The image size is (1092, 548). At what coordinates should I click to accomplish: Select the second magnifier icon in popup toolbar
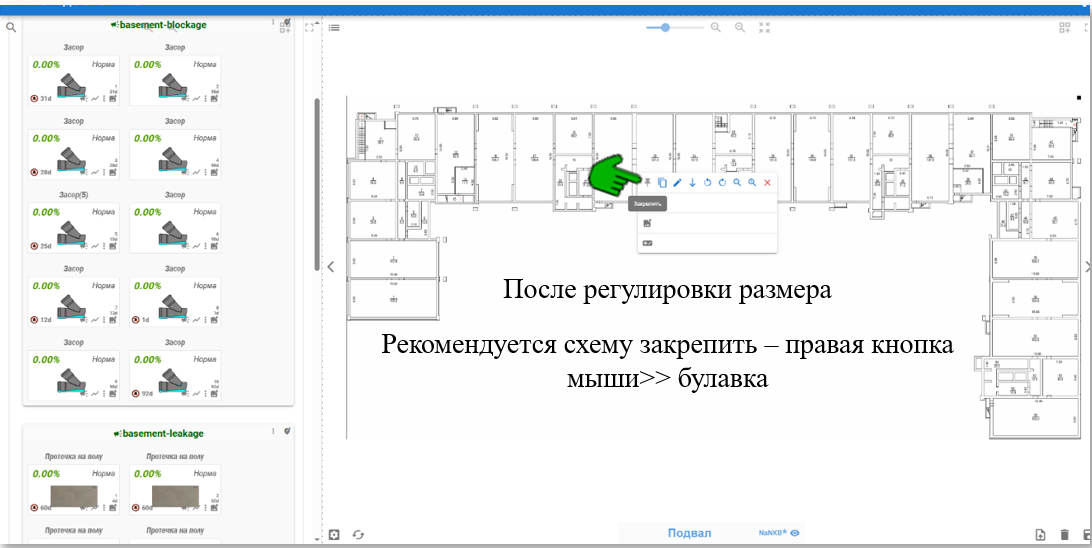coord(752,182)
